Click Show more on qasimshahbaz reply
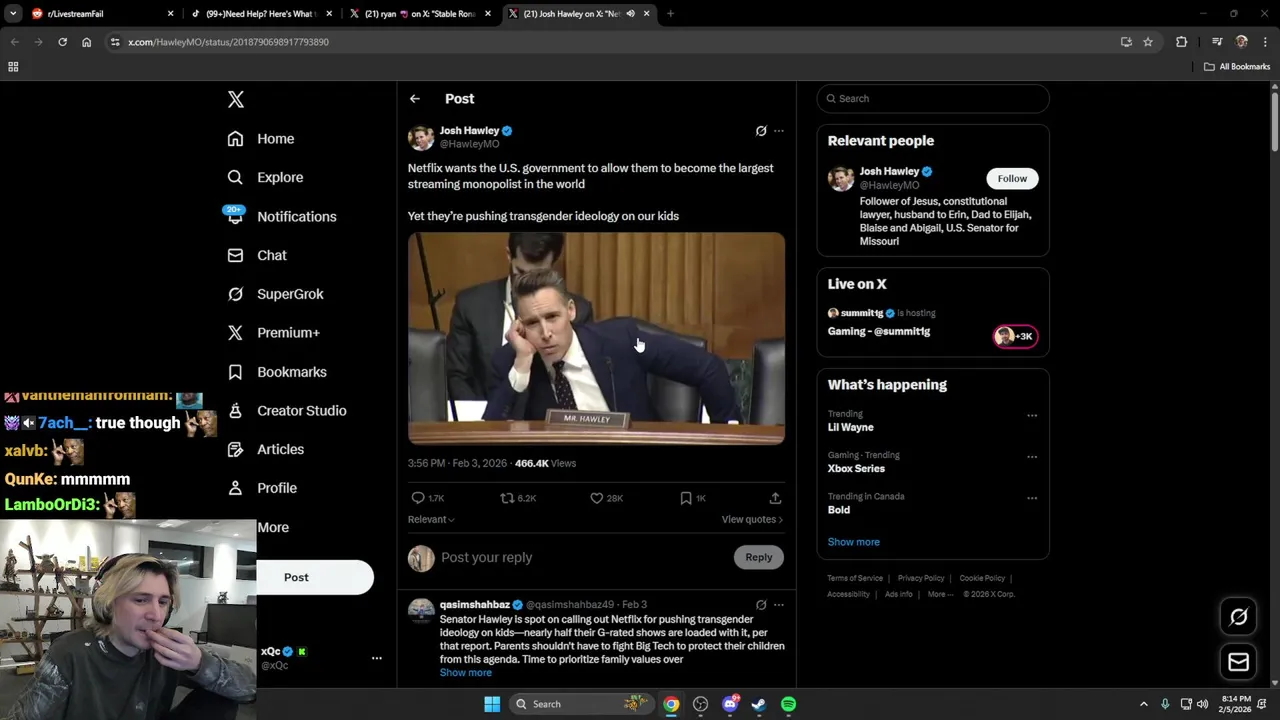The height and width of the screenshot is (720, 1280). tap(466, 673)
